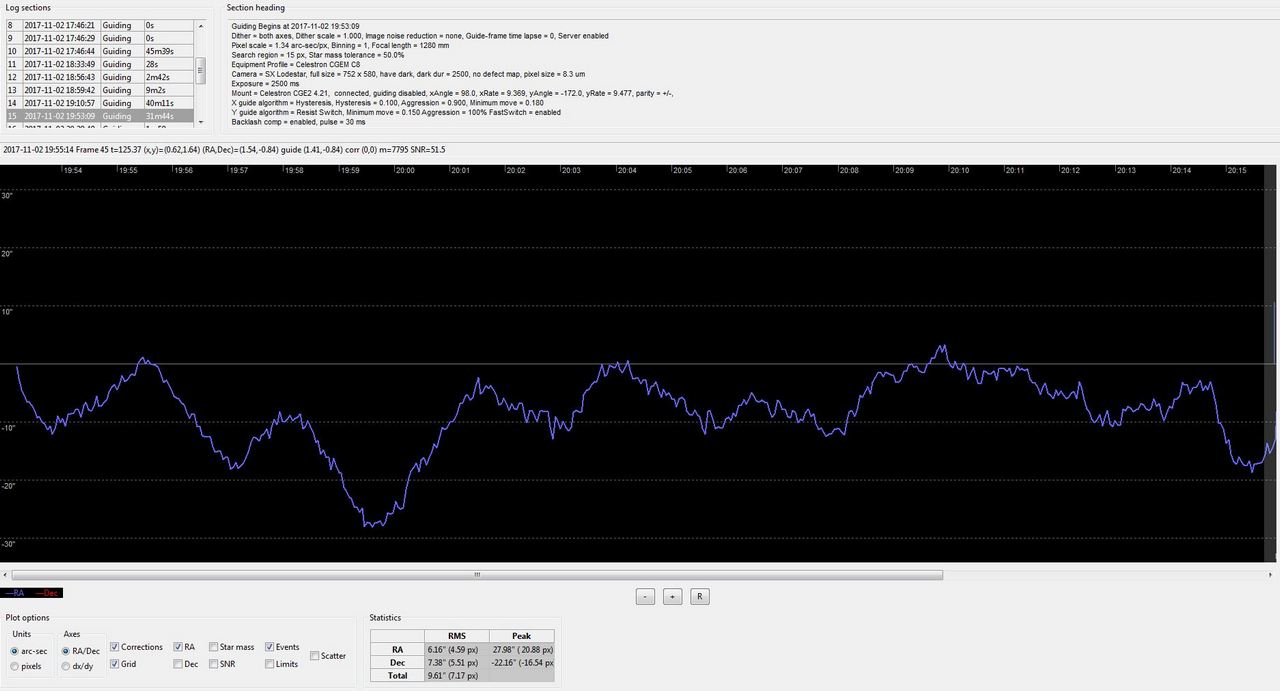Enable the Dec plot checkbox

point(178,664)
